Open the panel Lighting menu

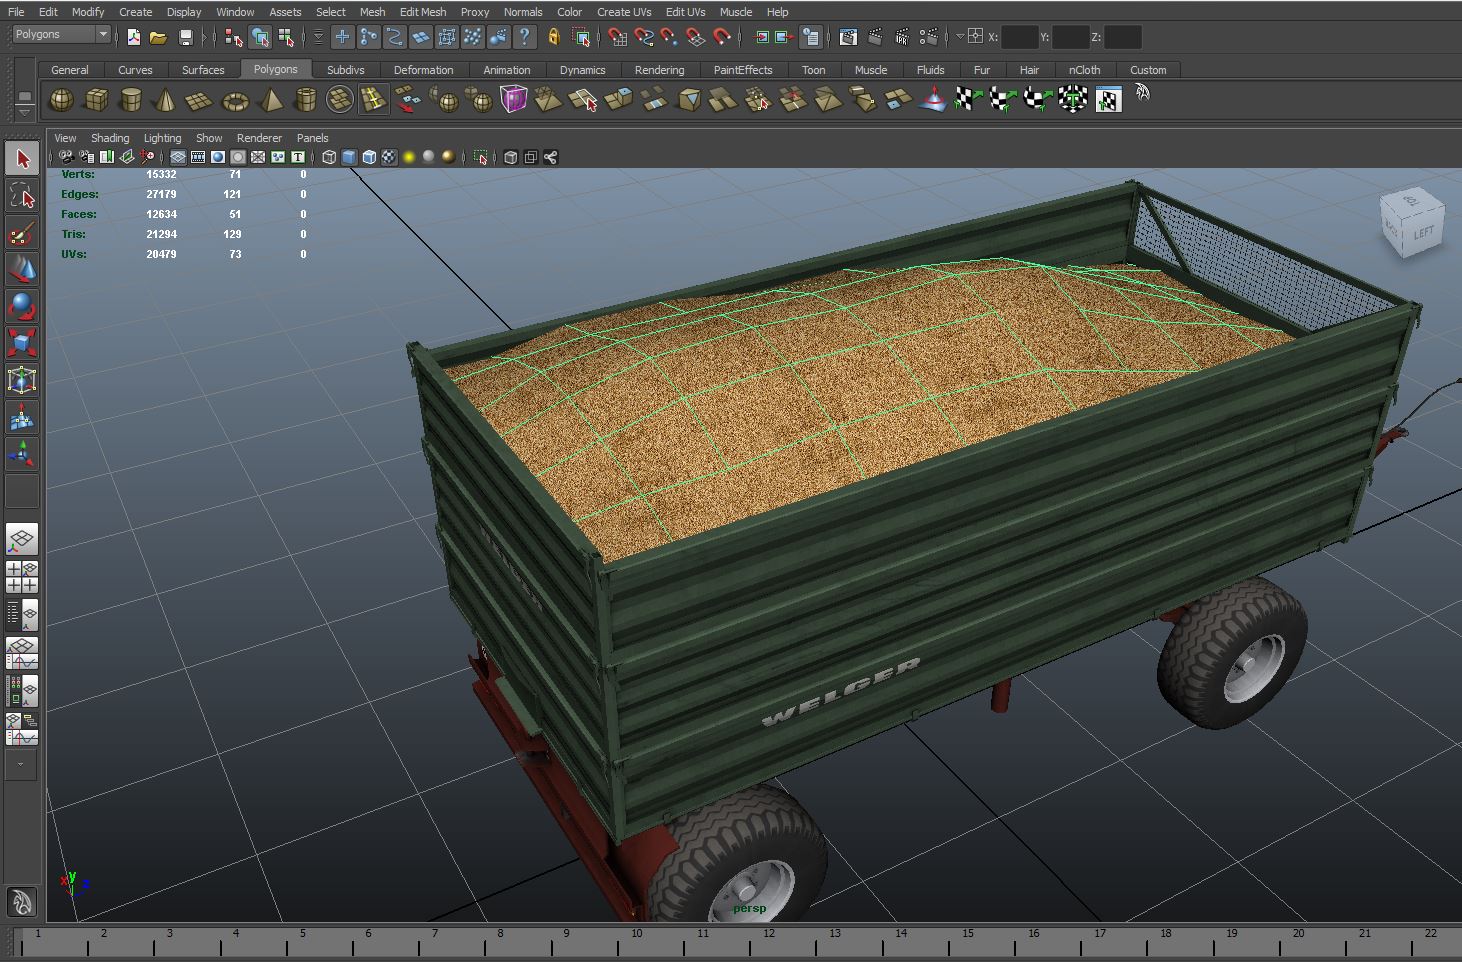[162, 138]
